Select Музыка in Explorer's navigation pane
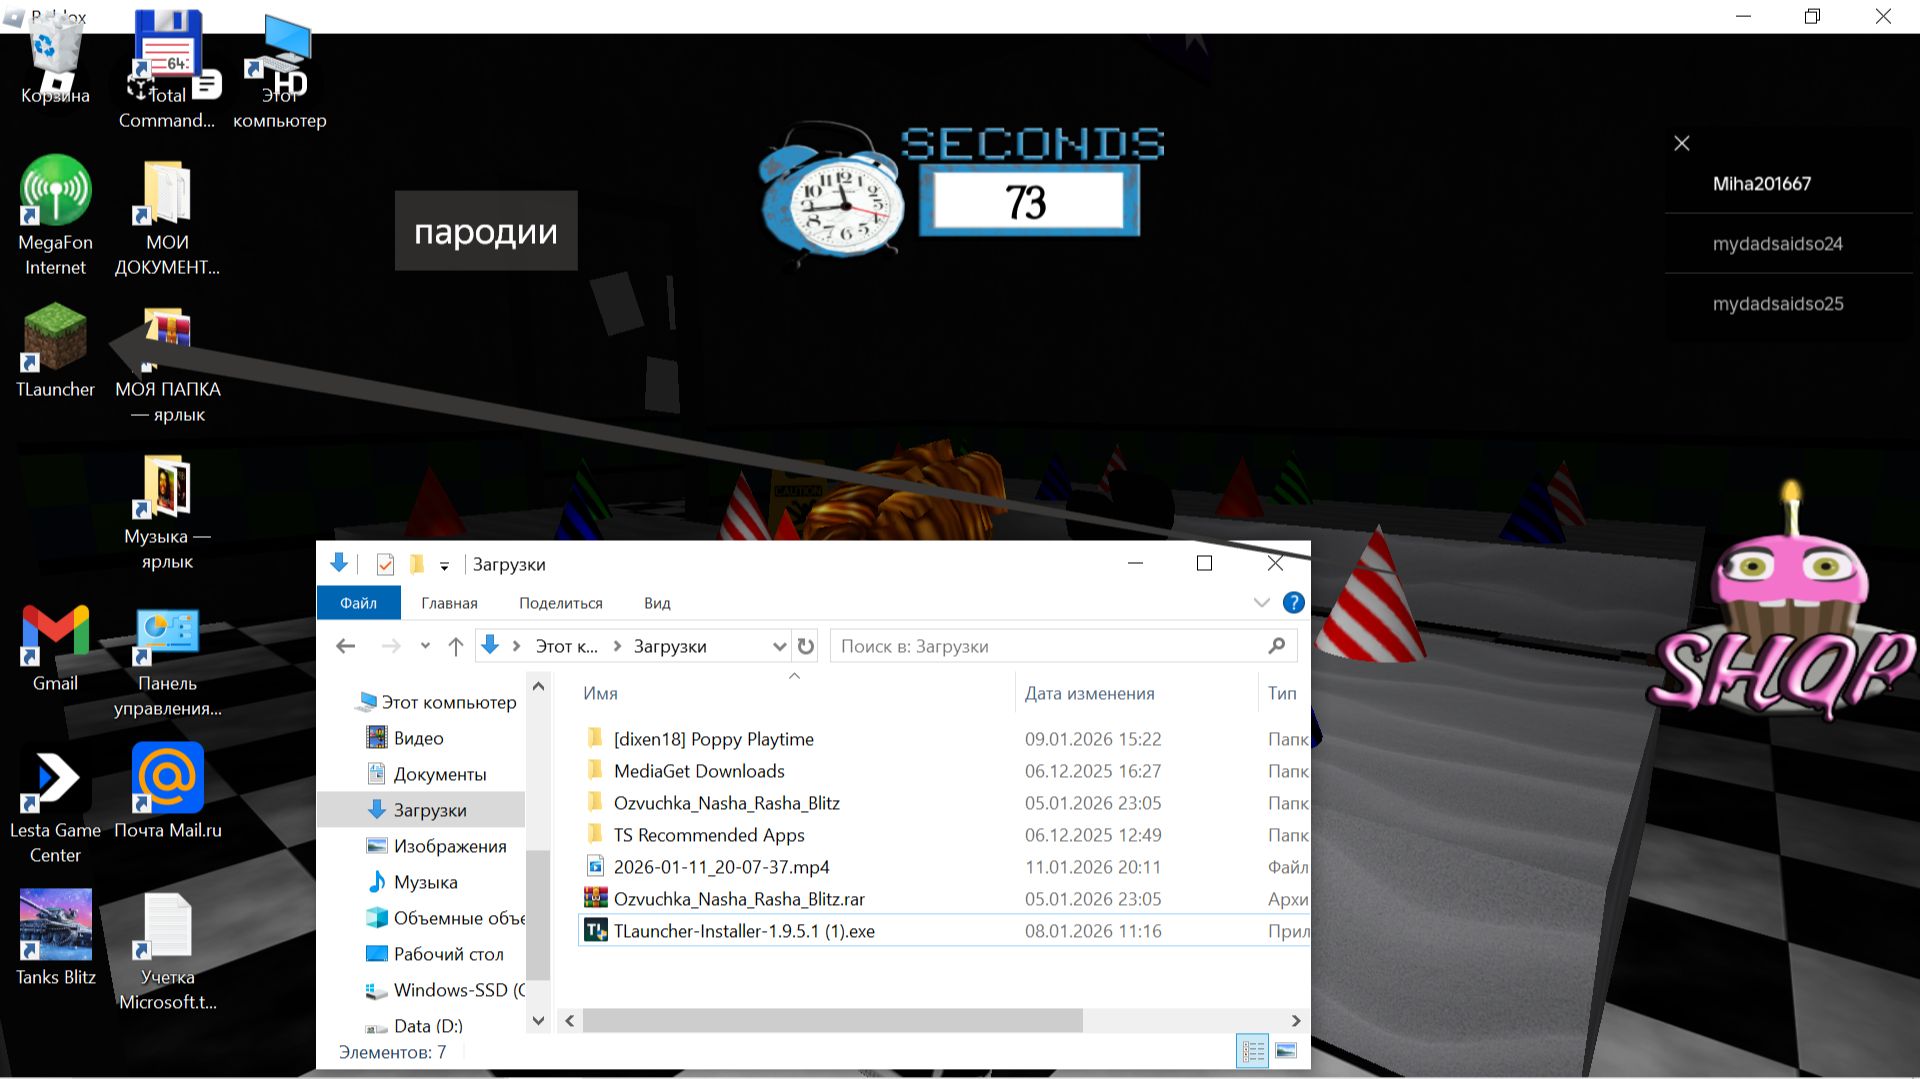Image resolution: width=1920 pixels, height=1079 pixels. (412, 882)
